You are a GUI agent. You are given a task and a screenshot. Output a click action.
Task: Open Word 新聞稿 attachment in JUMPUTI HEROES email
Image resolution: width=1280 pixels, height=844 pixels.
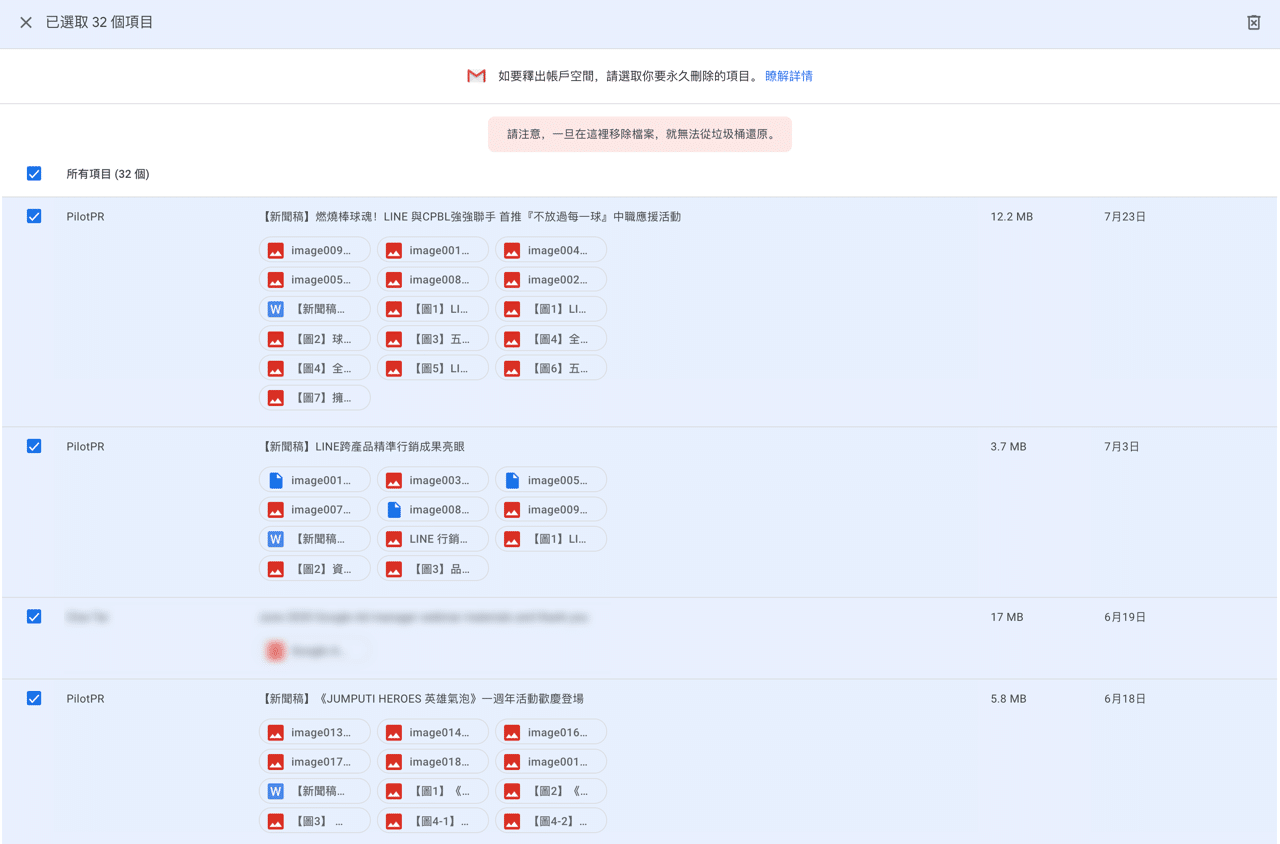(315, 791)
